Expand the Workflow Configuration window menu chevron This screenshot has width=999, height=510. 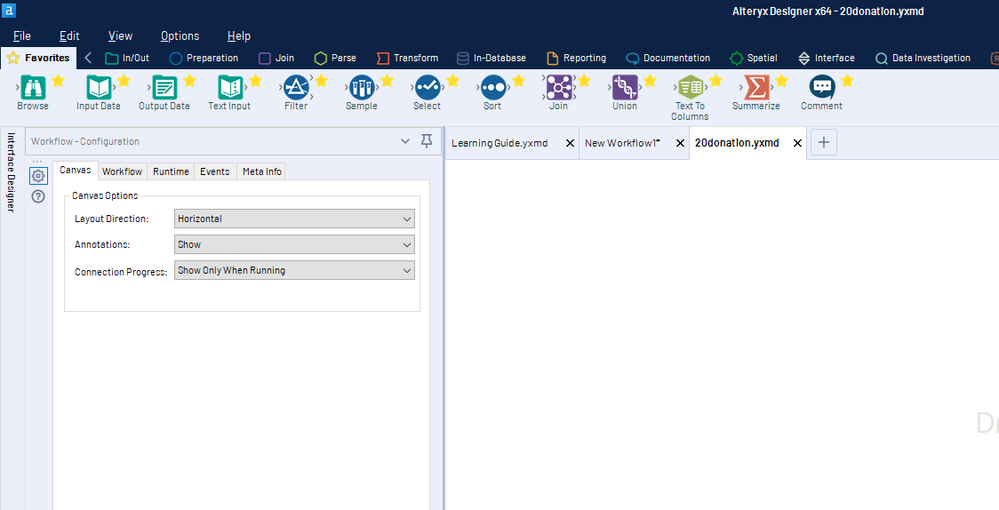(x=405, y=141)
